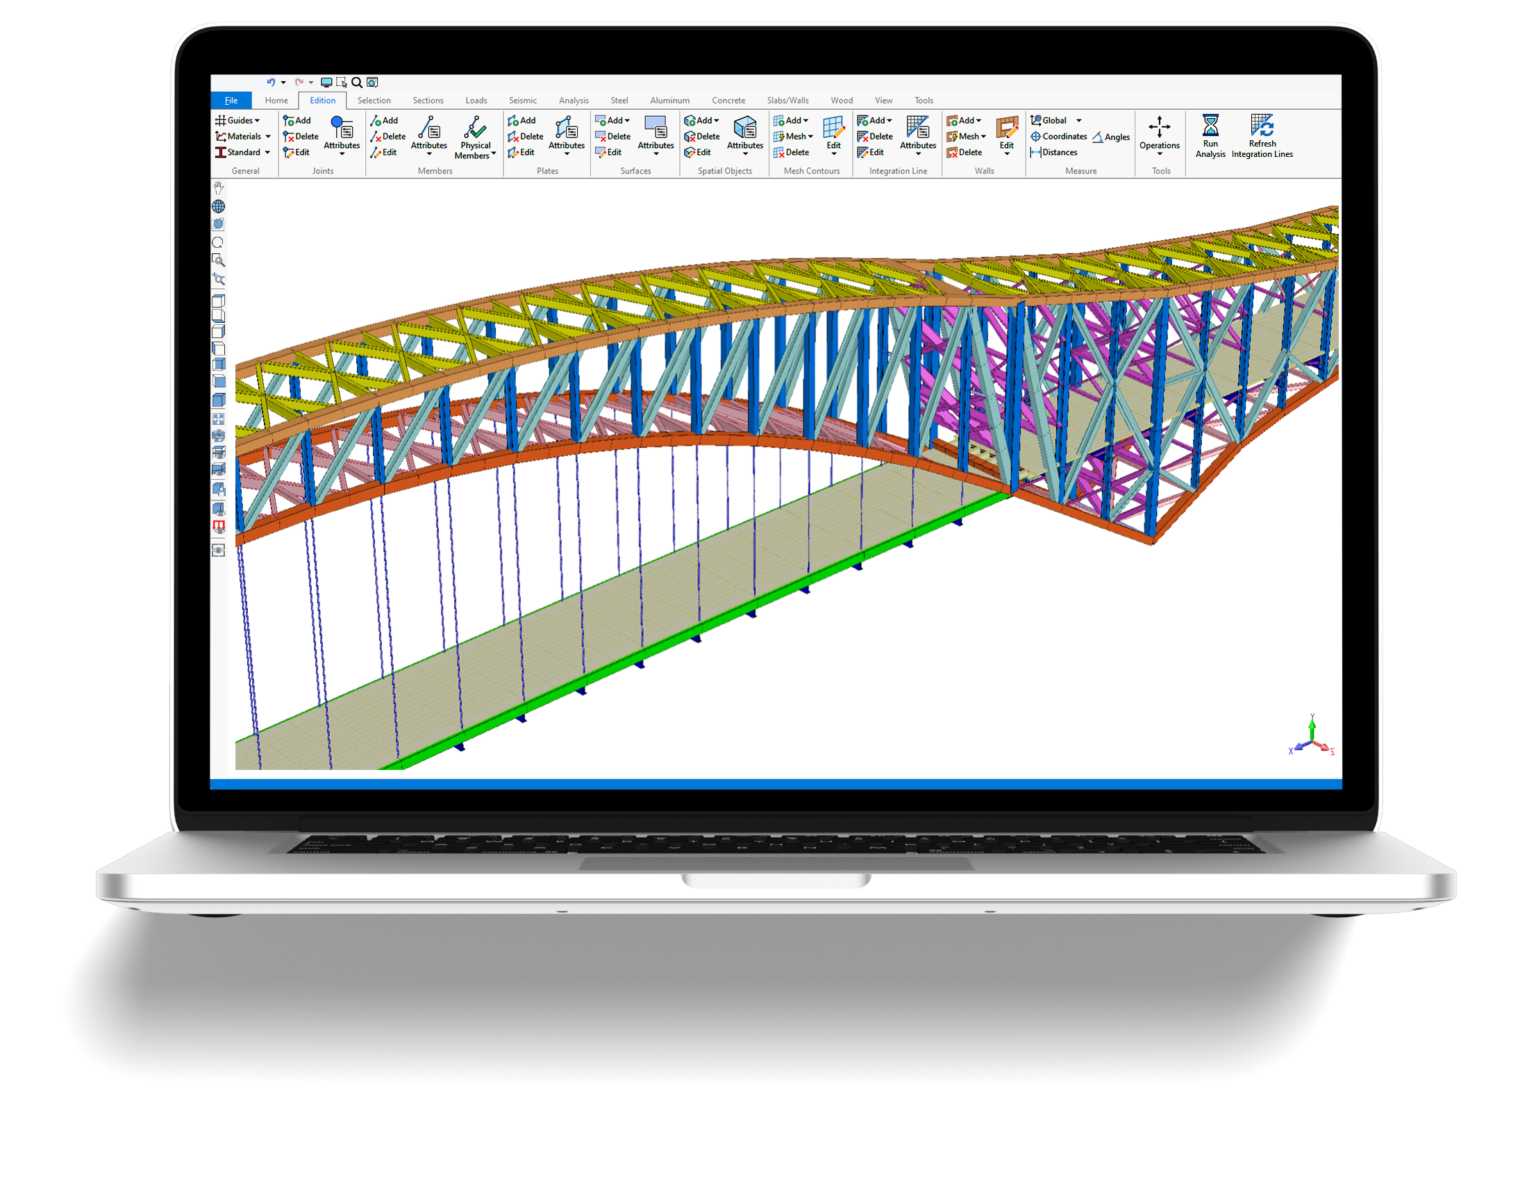Delete a joint using Joints group

click(303, 137)
